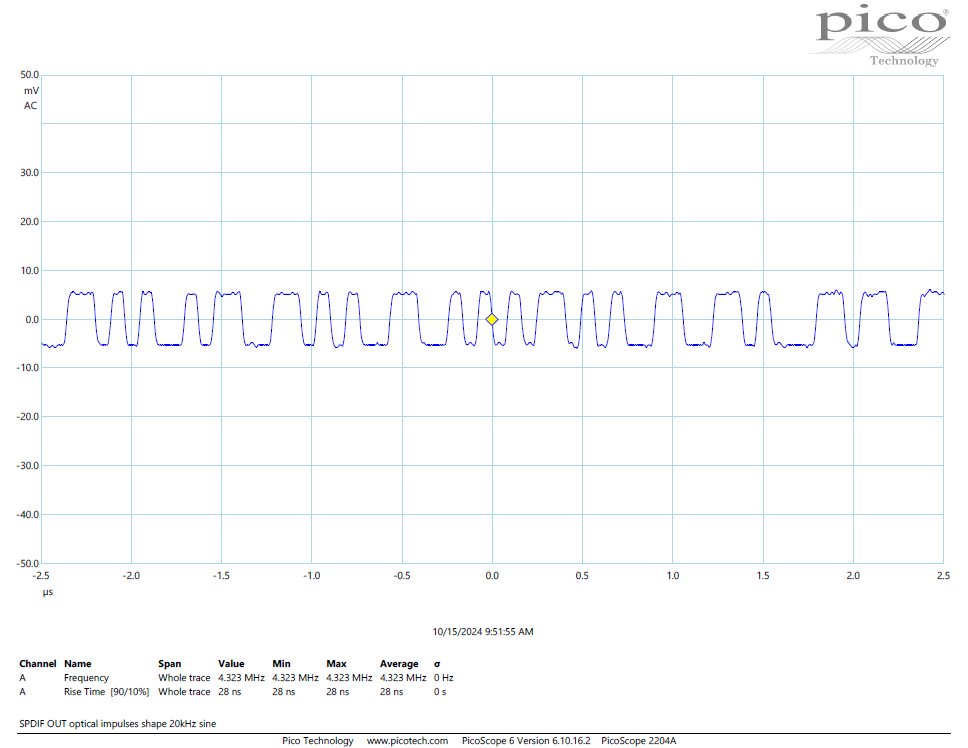Select the Frequency value 4.323 MHz in Value column

(x=241, y=678)
